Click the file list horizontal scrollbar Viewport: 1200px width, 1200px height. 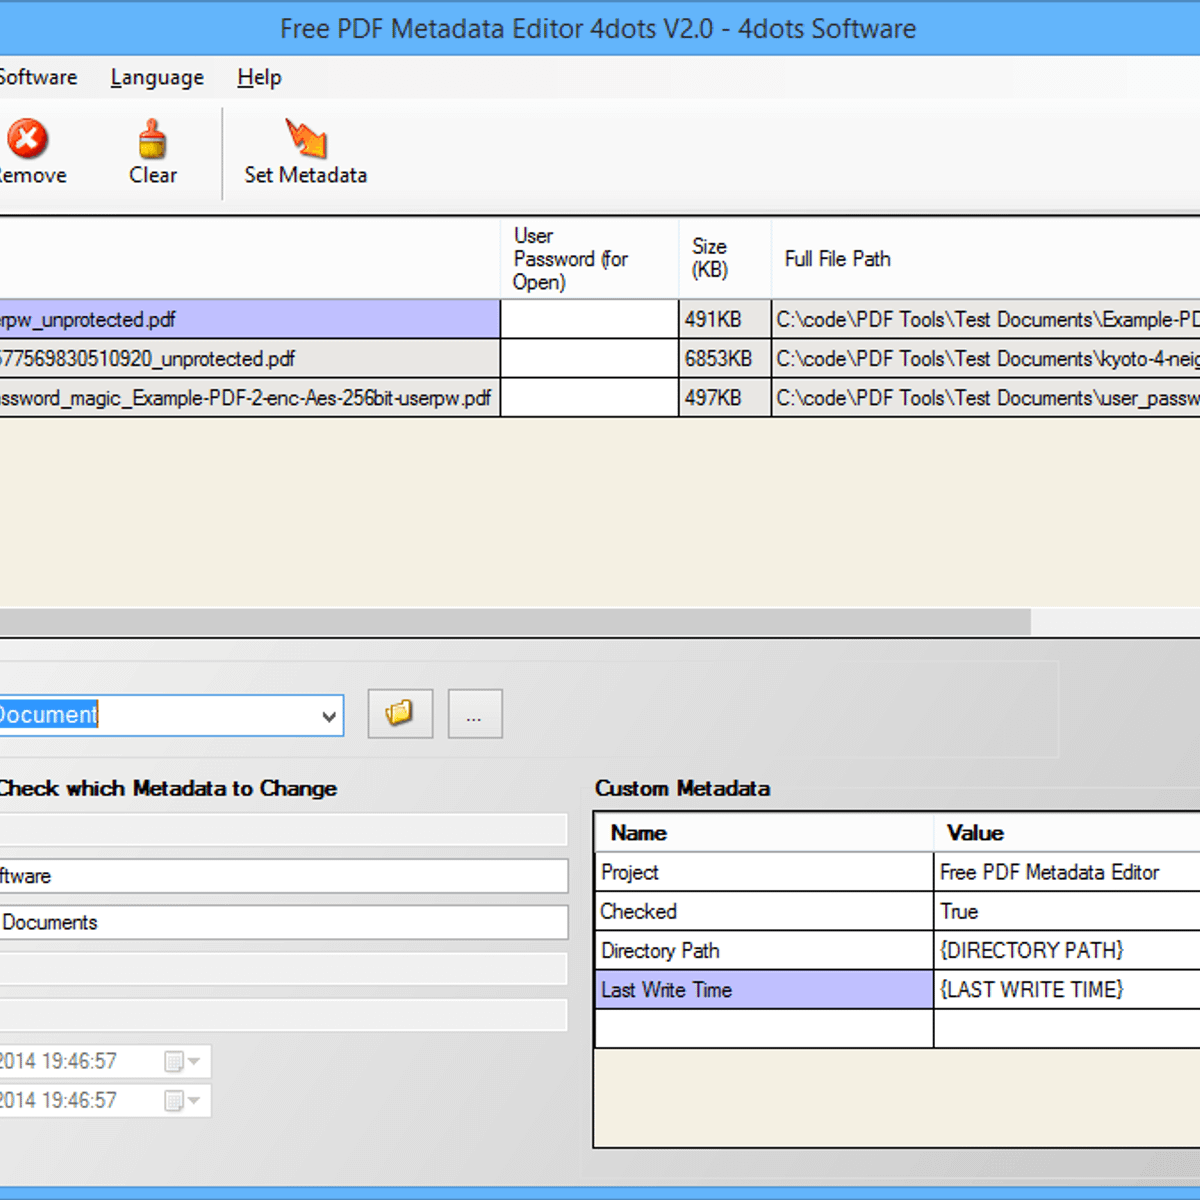click(515, 622)
